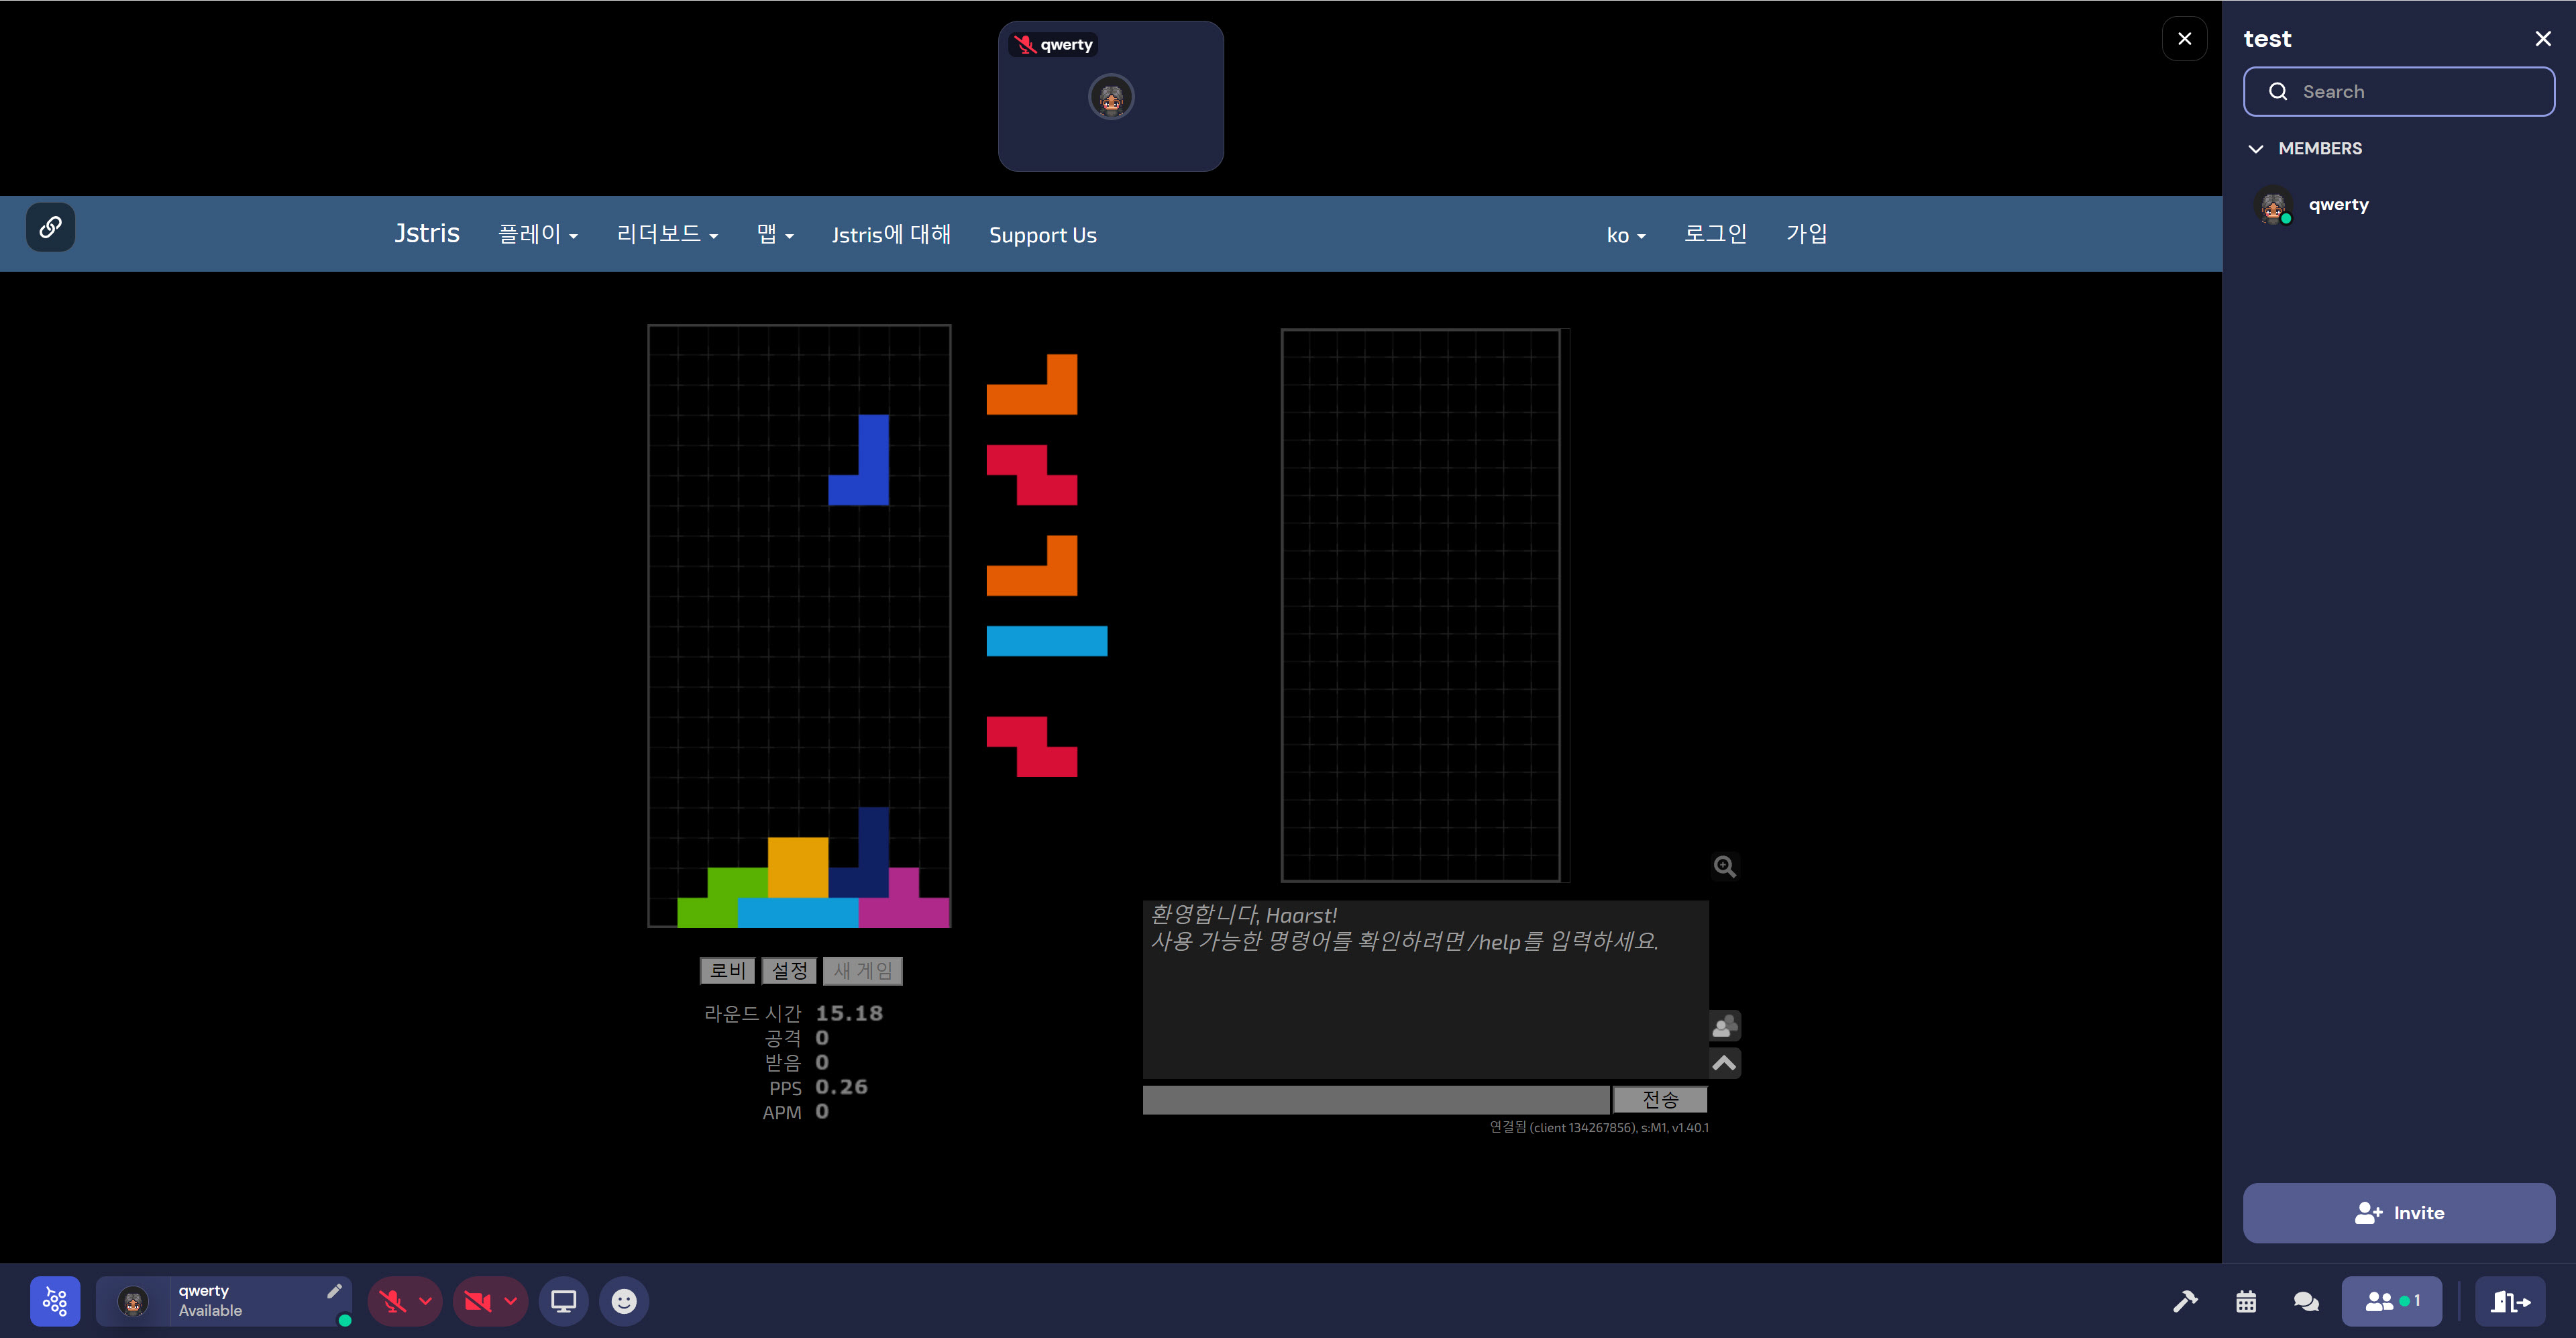Unmute the microphone
This screenshot has height=1338, width=2576.
tap(392, 1301)
